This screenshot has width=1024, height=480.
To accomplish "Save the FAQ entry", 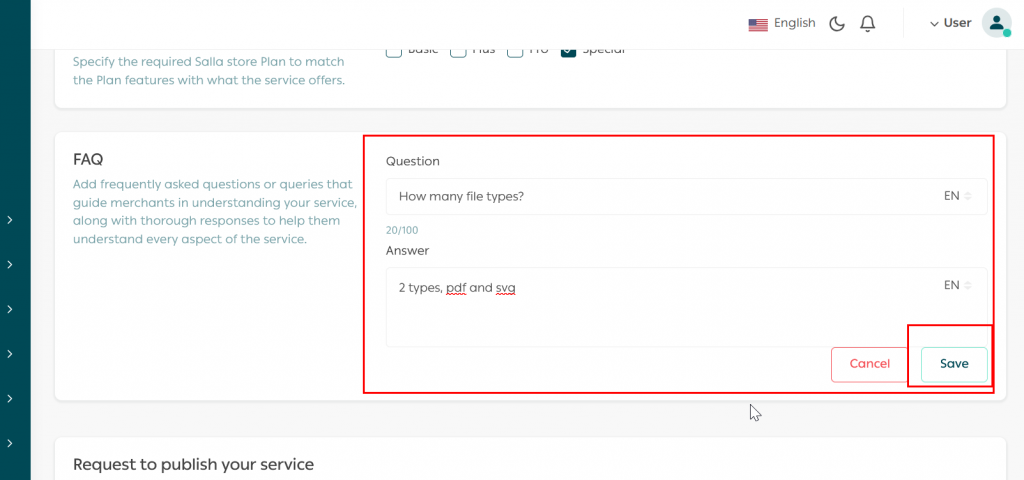I will (954, 364).
